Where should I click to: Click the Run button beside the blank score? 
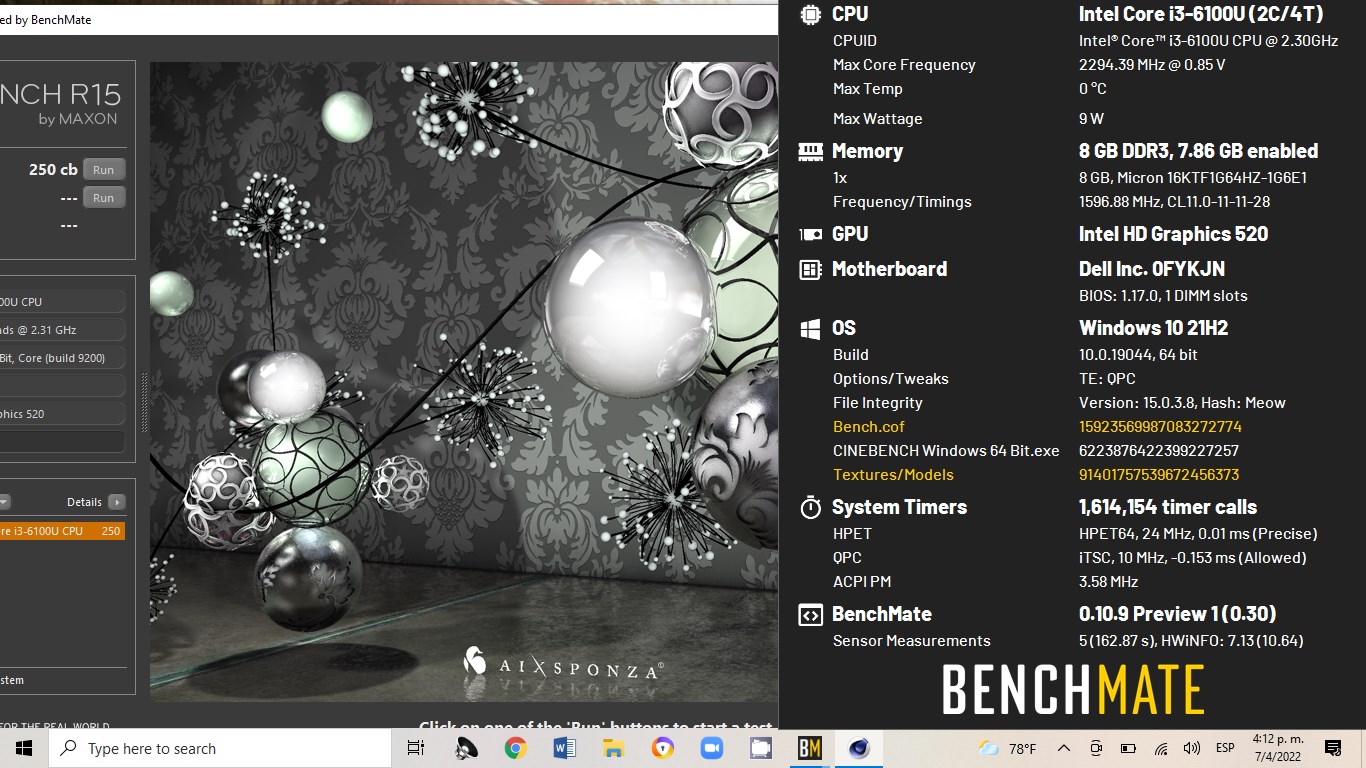point(104,198)
